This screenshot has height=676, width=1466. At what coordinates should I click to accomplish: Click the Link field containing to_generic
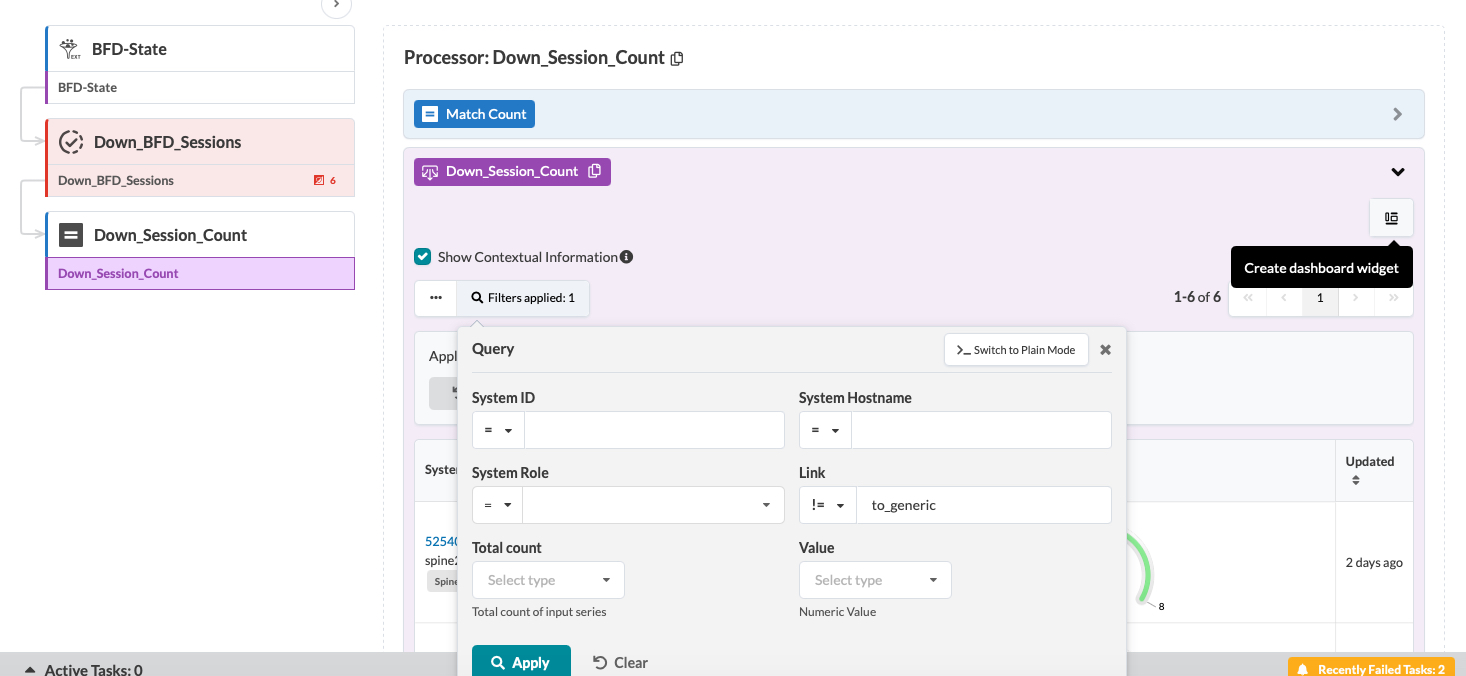[x=984, y=505]
